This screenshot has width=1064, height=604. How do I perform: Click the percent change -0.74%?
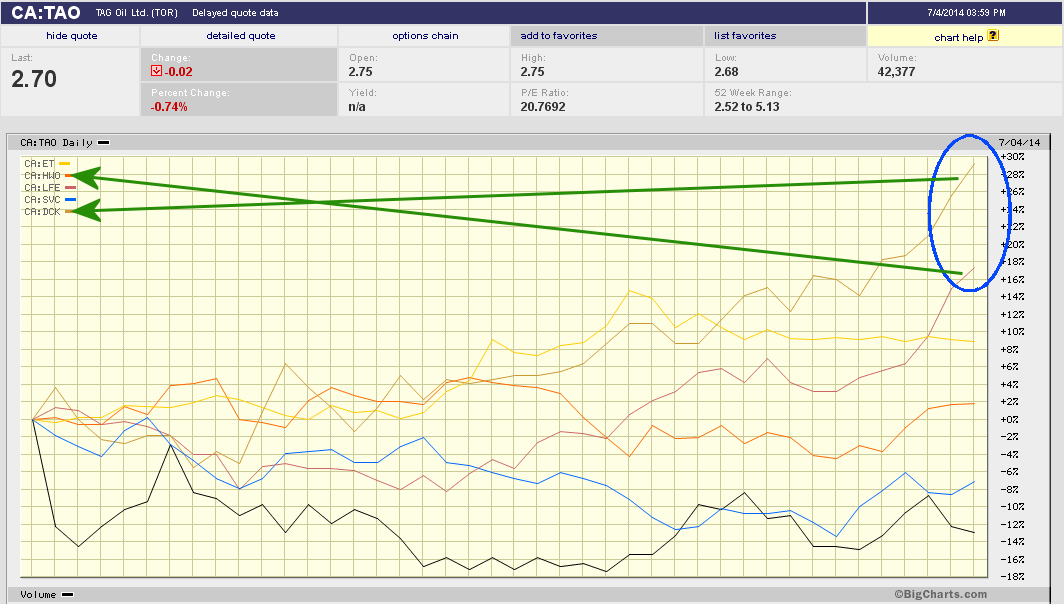pos(169,107)
